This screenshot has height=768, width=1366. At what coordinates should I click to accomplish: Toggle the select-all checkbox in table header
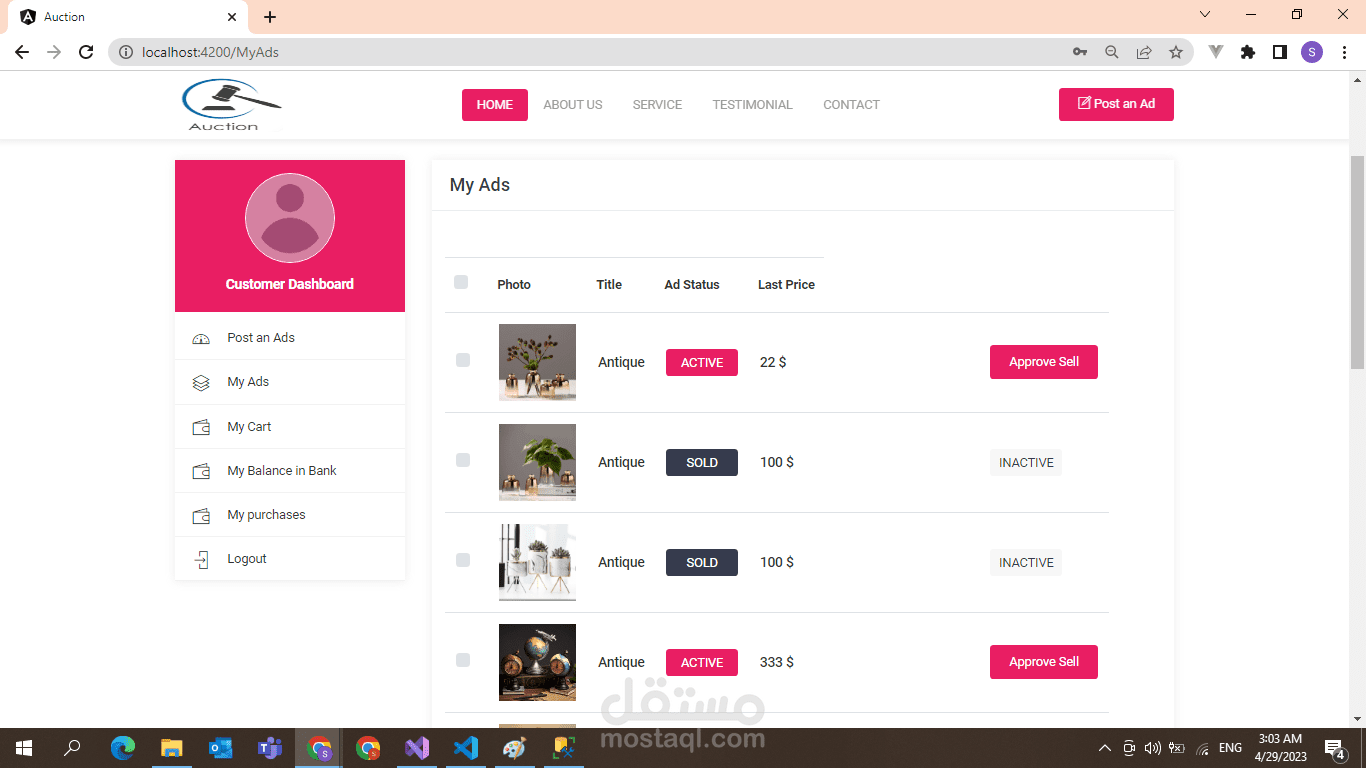(461, 282)
